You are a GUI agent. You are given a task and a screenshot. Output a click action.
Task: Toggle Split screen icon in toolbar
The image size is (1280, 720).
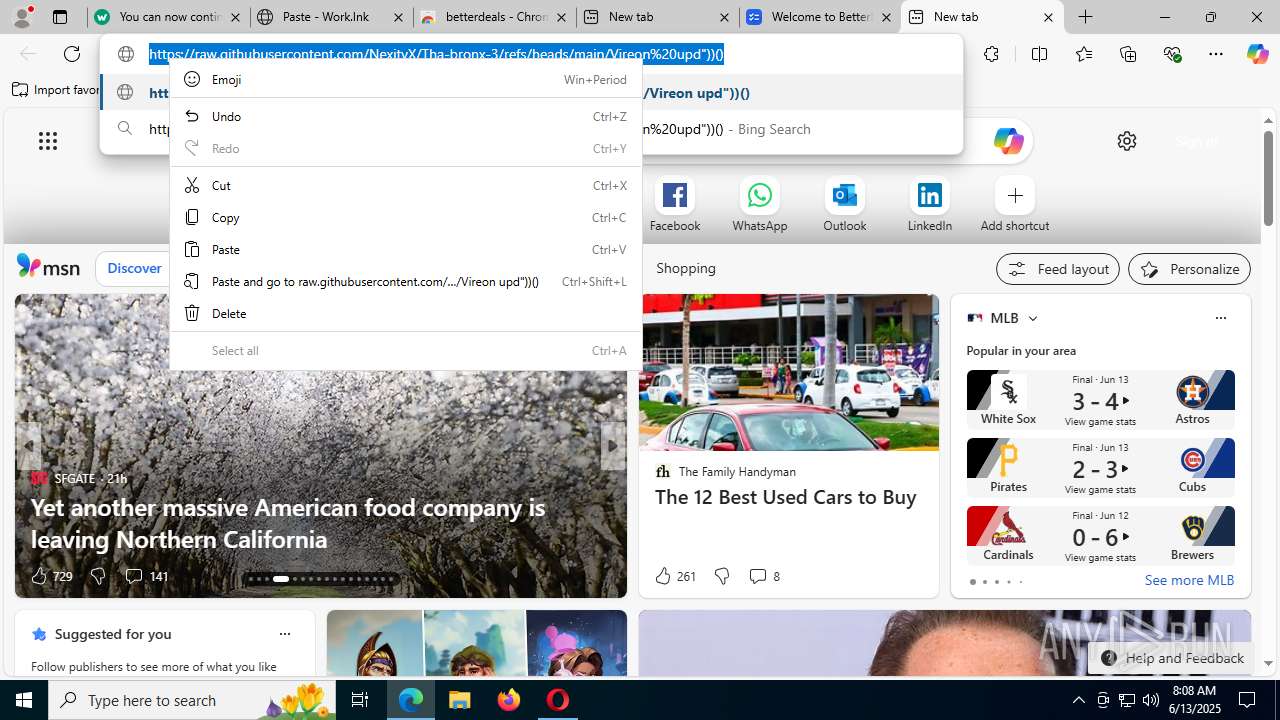[1039, 54]
